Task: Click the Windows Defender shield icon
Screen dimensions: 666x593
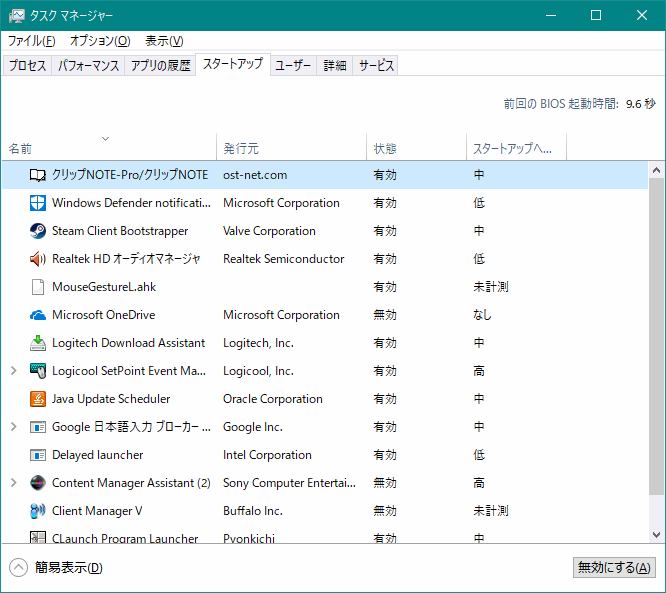Action: click(38, 203)
